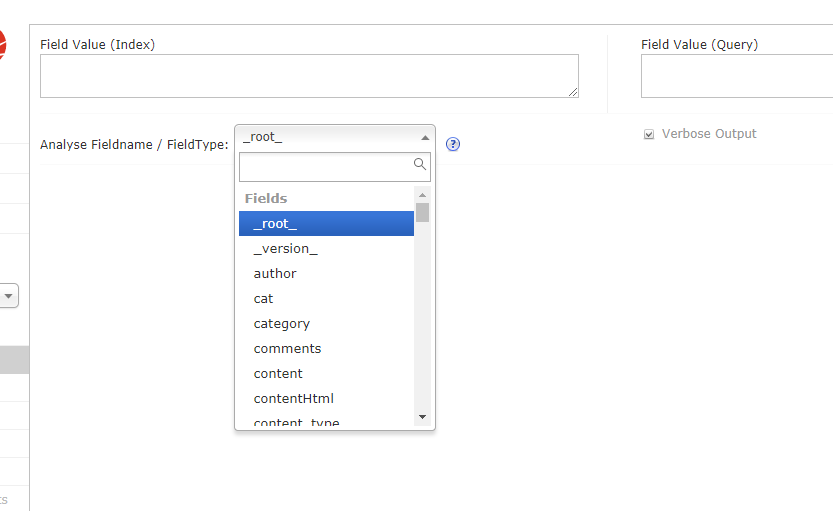Focus the Field Value (Query) text area
The height and width of the screenshot is (511, 833).
point(736,76)
